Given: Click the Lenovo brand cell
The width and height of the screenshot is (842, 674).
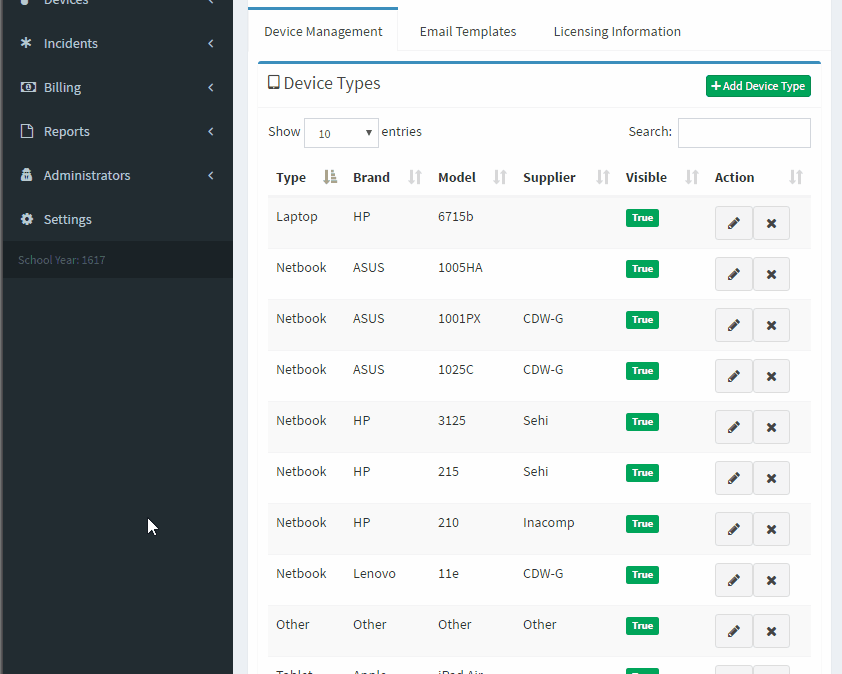Looking at the screenshot, I should [x=374, y=574].
